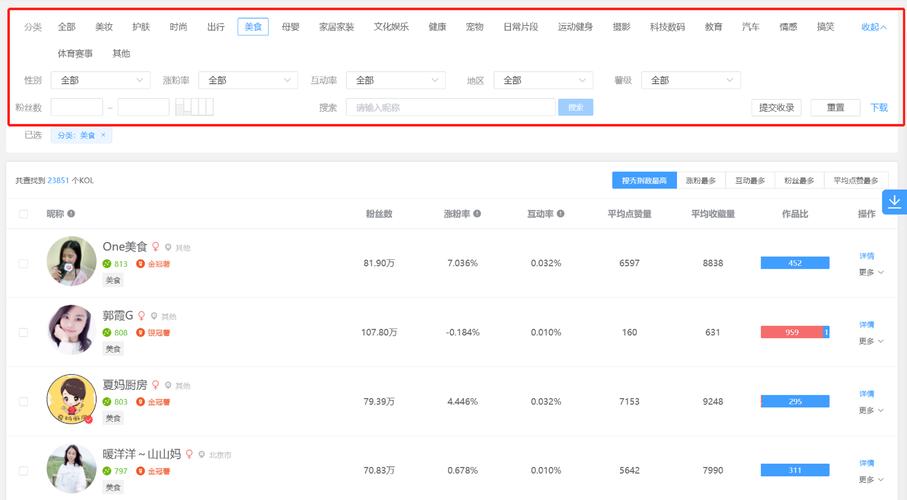Click green score icon beside 808
This screenshot has height=500, width=907.
107,332
